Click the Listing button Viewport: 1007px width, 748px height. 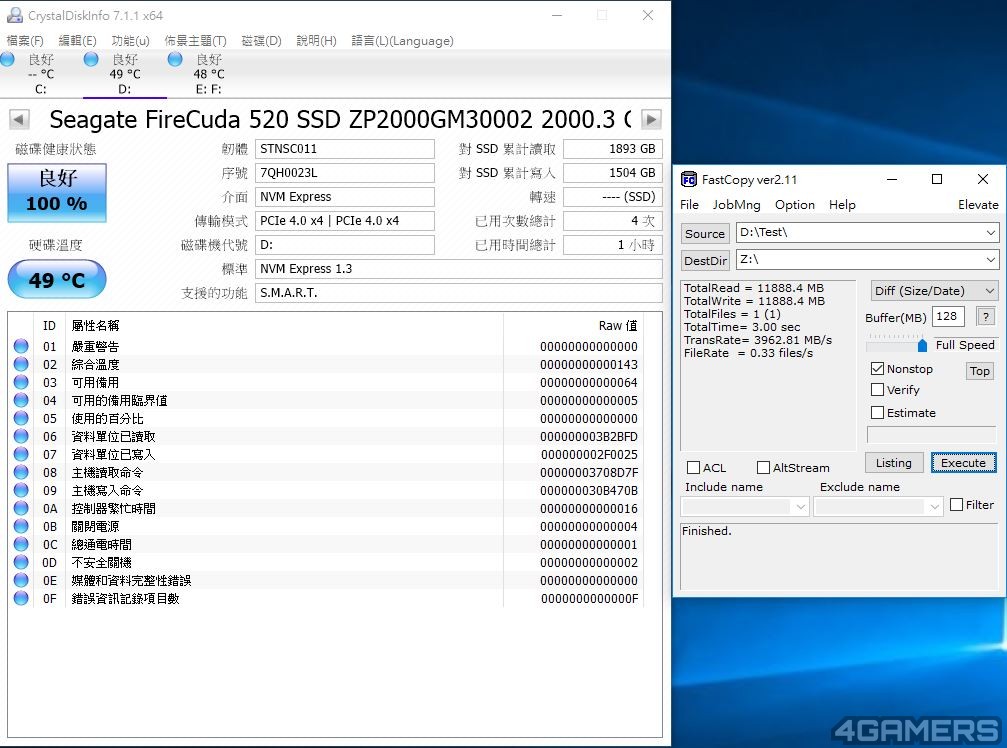coord(893,463)
